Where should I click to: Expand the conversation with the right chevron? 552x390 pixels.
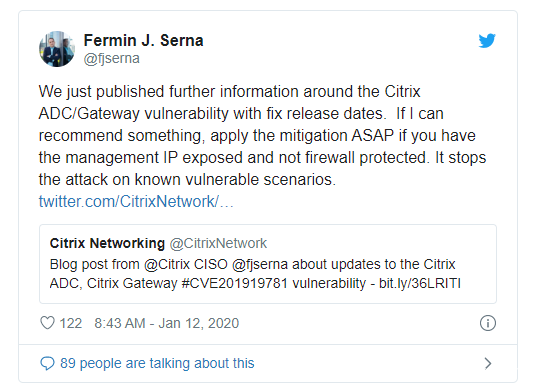[x=488, y=363]
